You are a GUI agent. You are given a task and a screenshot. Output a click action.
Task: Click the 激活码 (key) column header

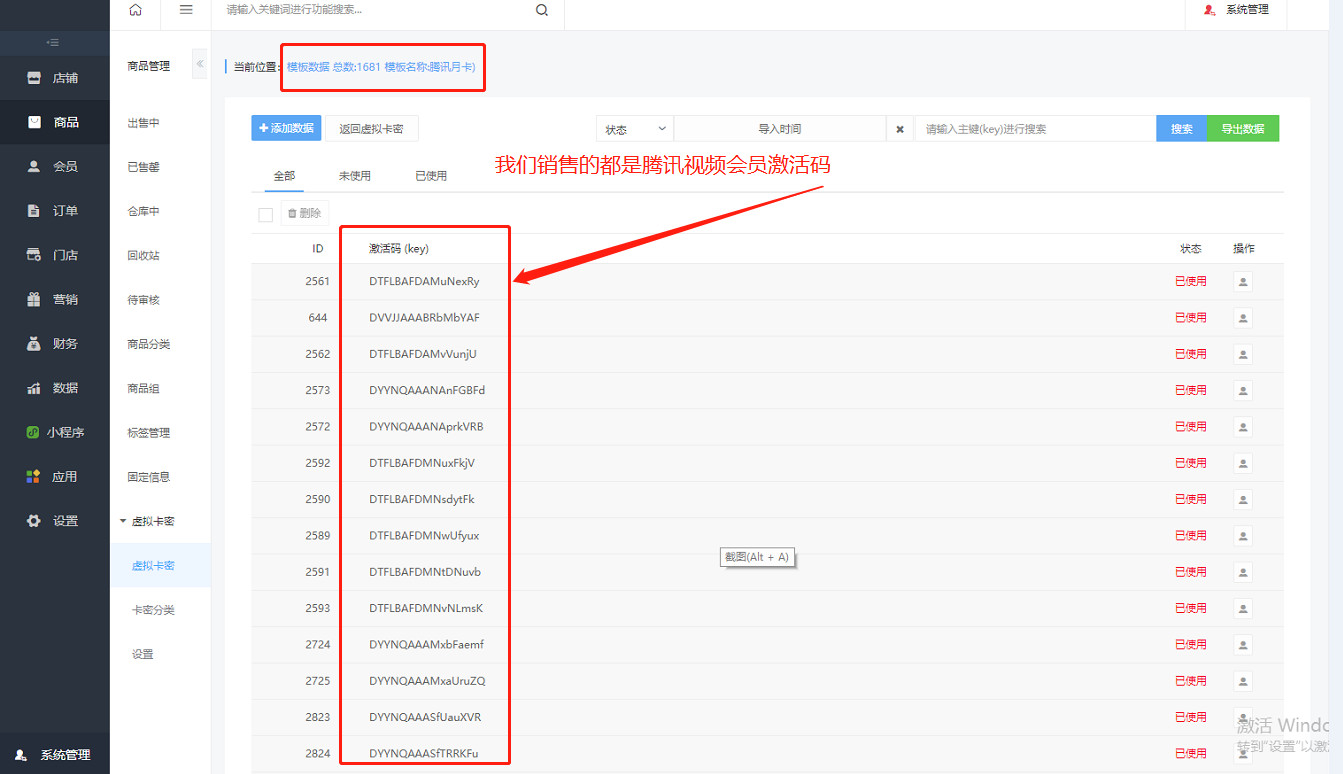(x=399, y=249)
